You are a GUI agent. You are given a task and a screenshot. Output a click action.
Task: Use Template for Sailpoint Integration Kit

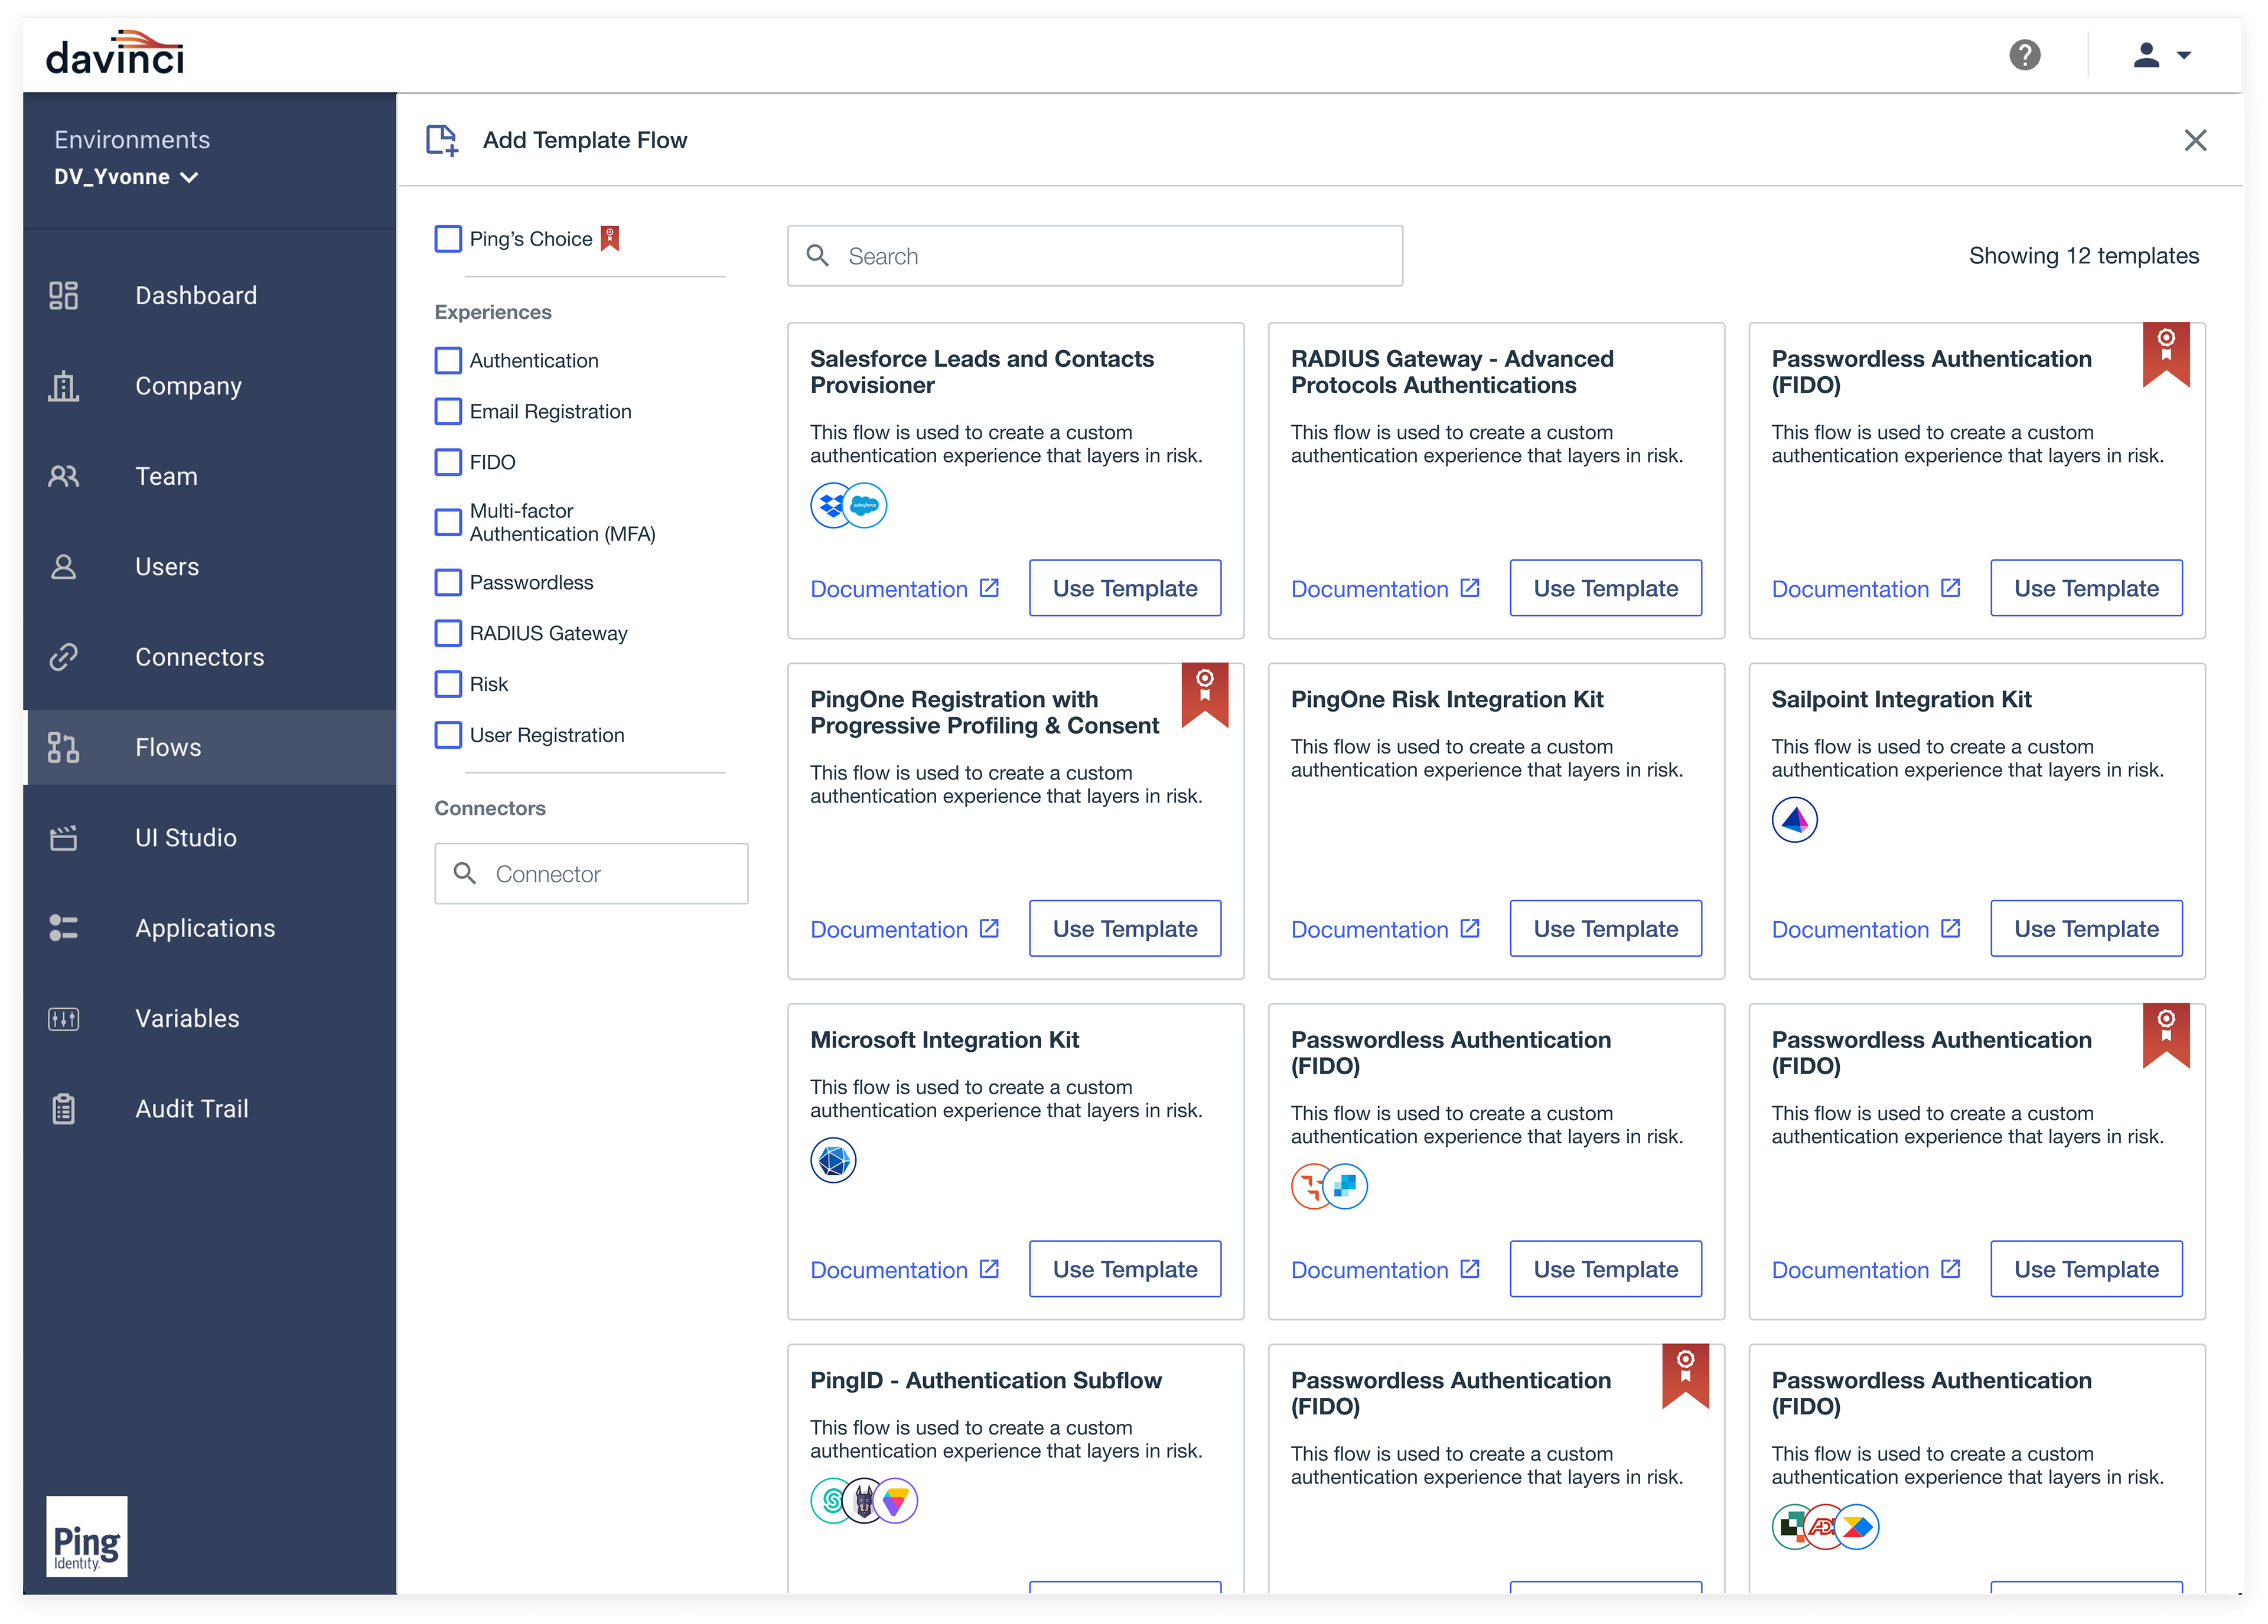(x=2087, y=930)
